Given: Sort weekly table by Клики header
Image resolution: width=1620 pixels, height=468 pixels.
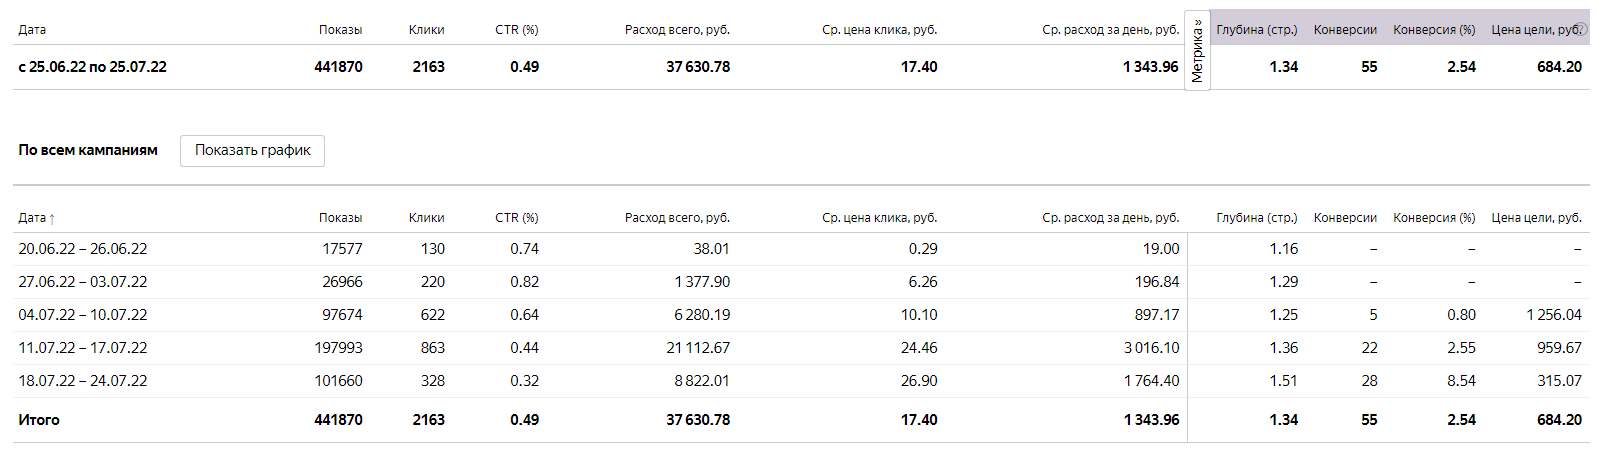Looking at the screenshot, I should point(426,217).
